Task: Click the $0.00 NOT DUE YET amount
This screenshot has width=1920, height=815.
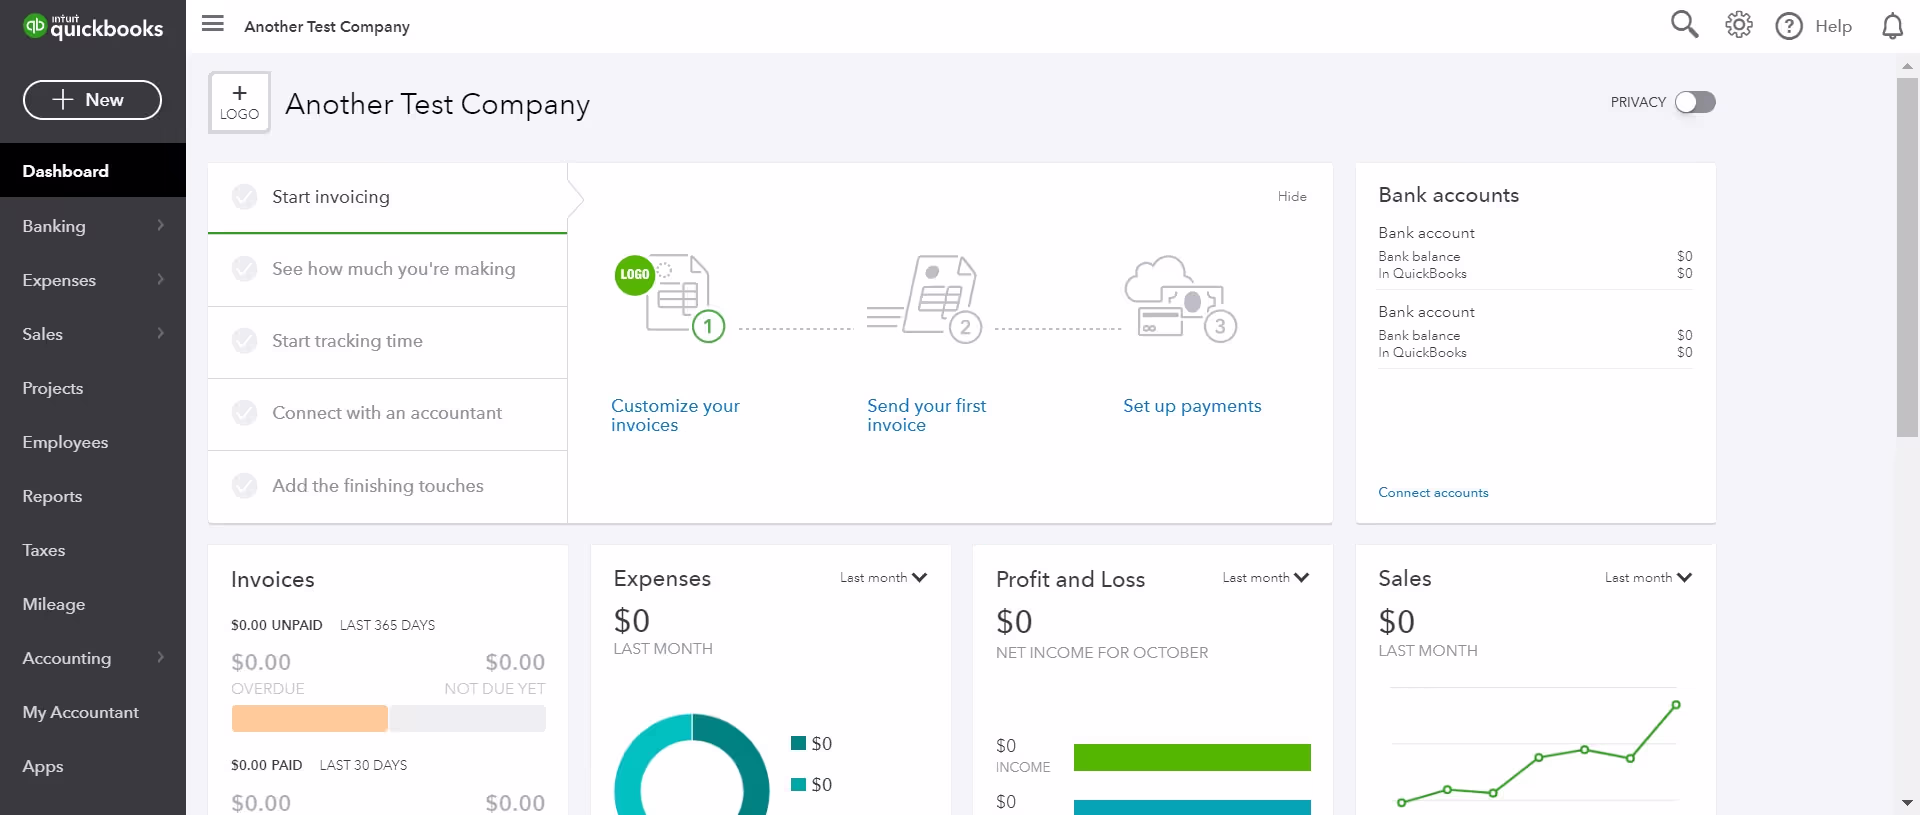Action: click(x=515, y=662)
